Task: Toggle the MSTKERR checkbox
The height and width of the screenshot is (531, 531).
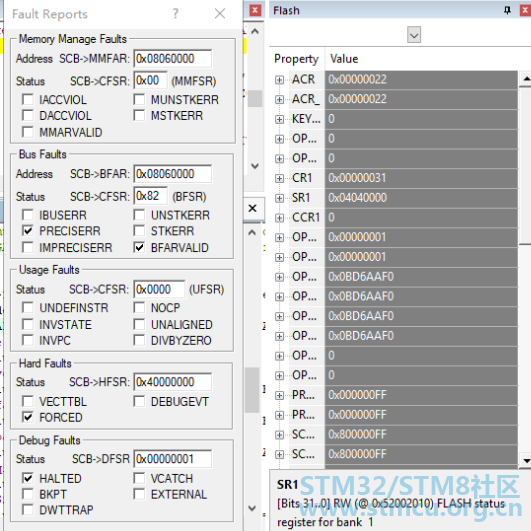Action: [x=139, y=115]
